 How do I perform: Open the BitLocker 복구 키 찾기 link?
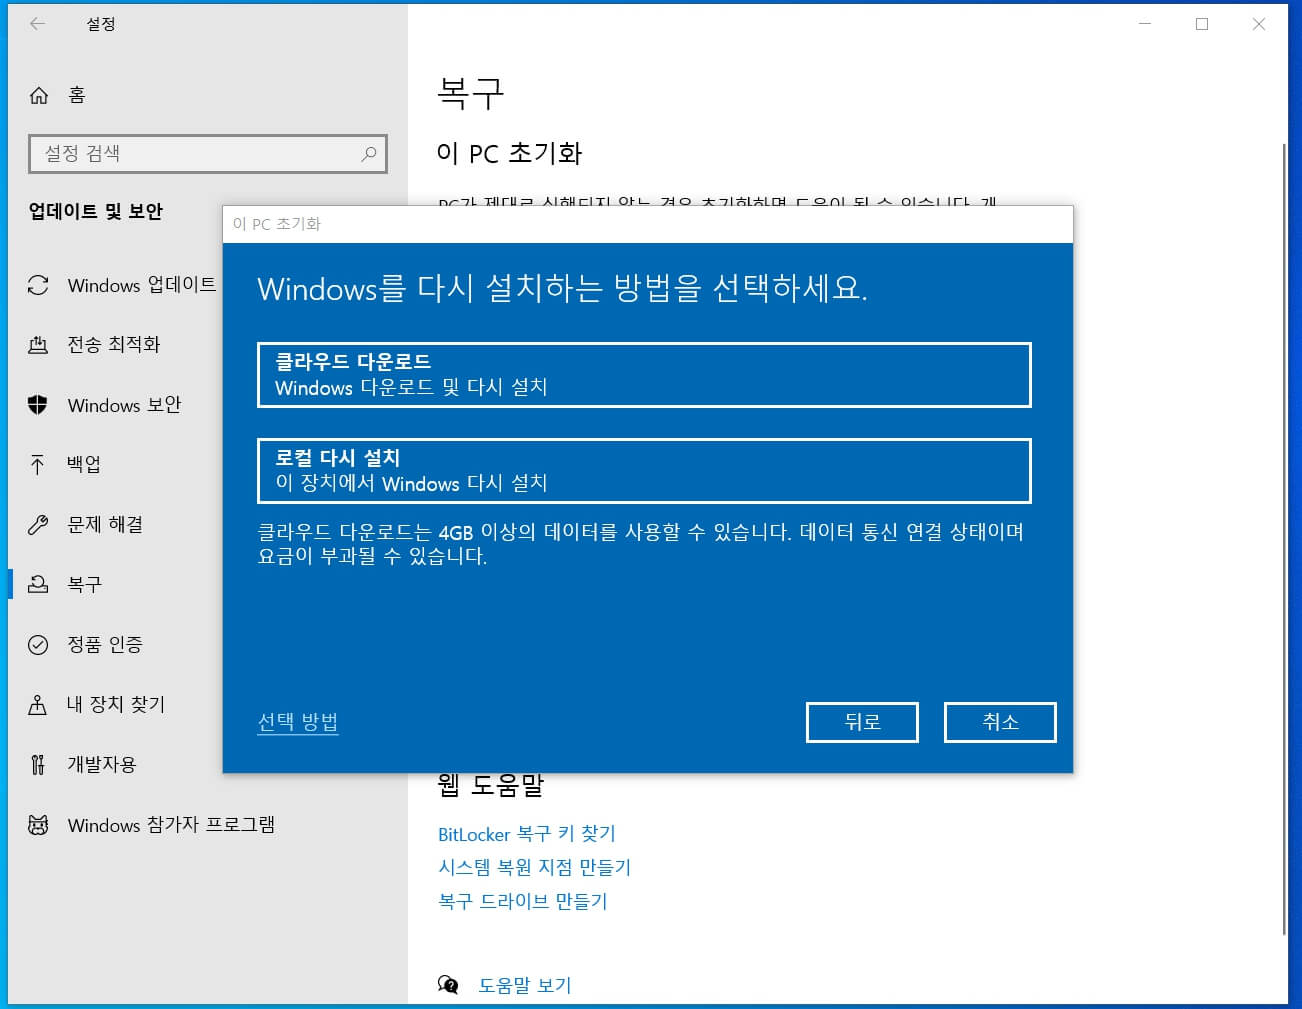pyautogui.click(x=527, y=834)
